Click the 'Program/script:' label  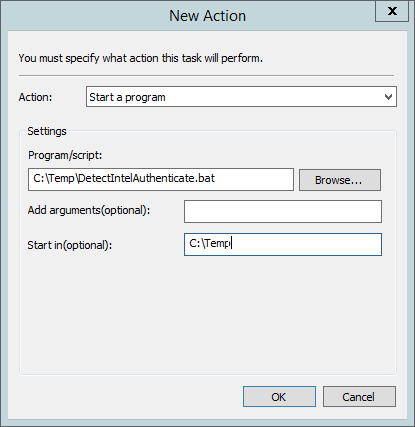point(65,155)
